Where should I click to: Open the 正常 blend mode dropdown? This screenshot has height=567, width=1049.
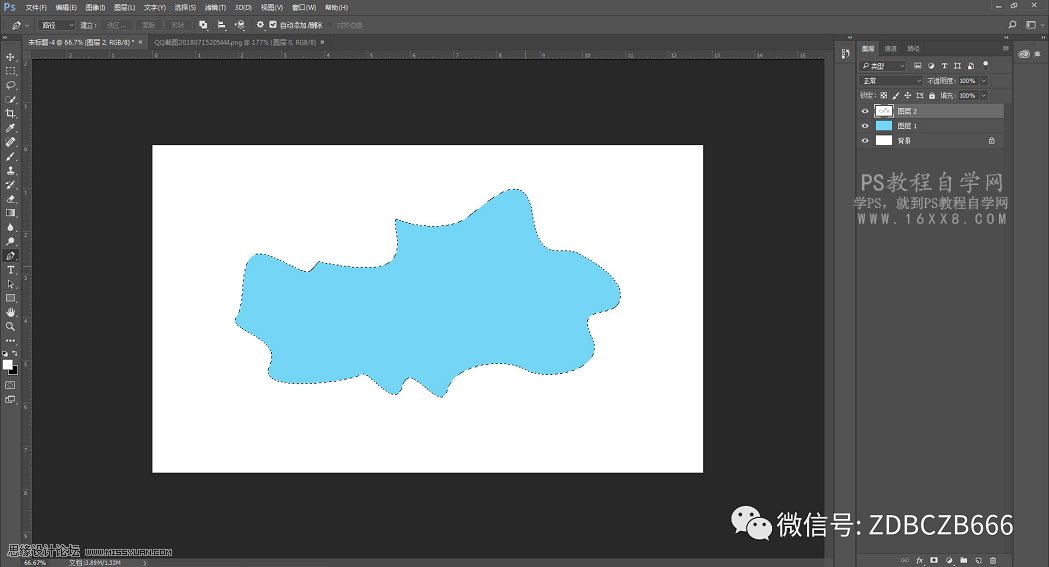(891, 80)
